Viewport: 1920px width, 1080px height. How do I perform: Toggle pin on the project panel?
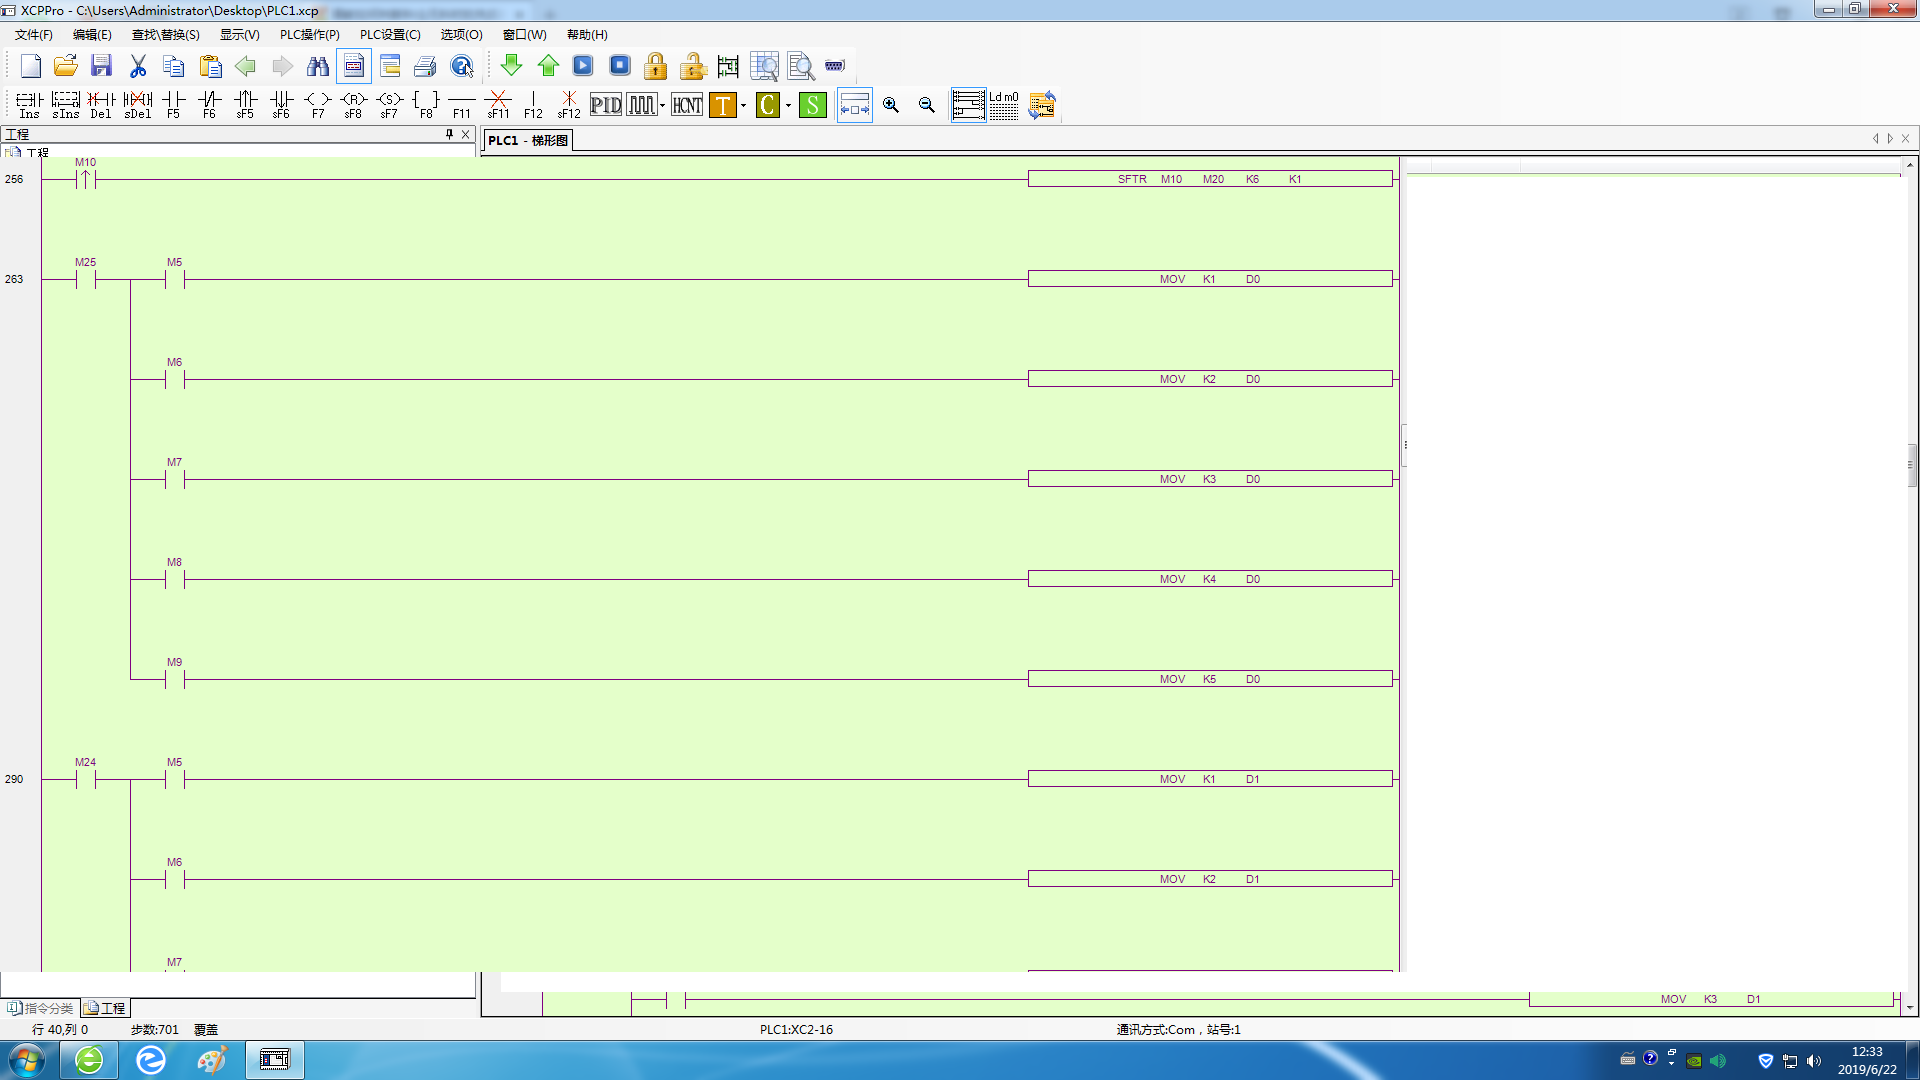[x=449, y=134]
